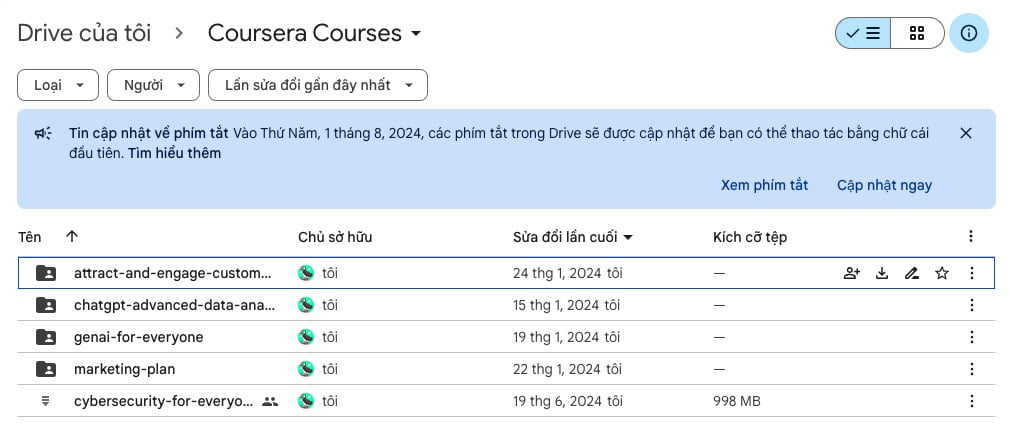The width and height of the screenshot is (1010, 444).
Task: Click owner avatar in marketing-plan row
Action: click(x=306, y=369)
